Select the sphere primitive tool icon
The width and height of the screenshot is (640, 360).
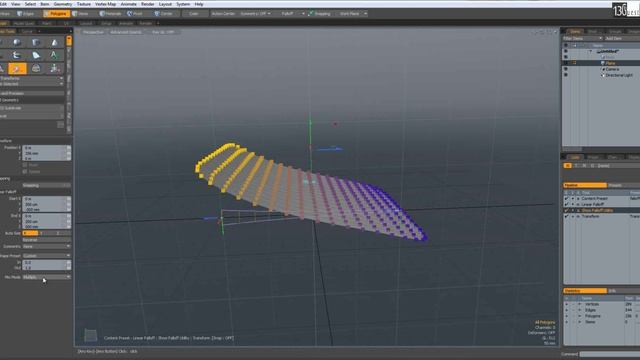tap(17, 42)
